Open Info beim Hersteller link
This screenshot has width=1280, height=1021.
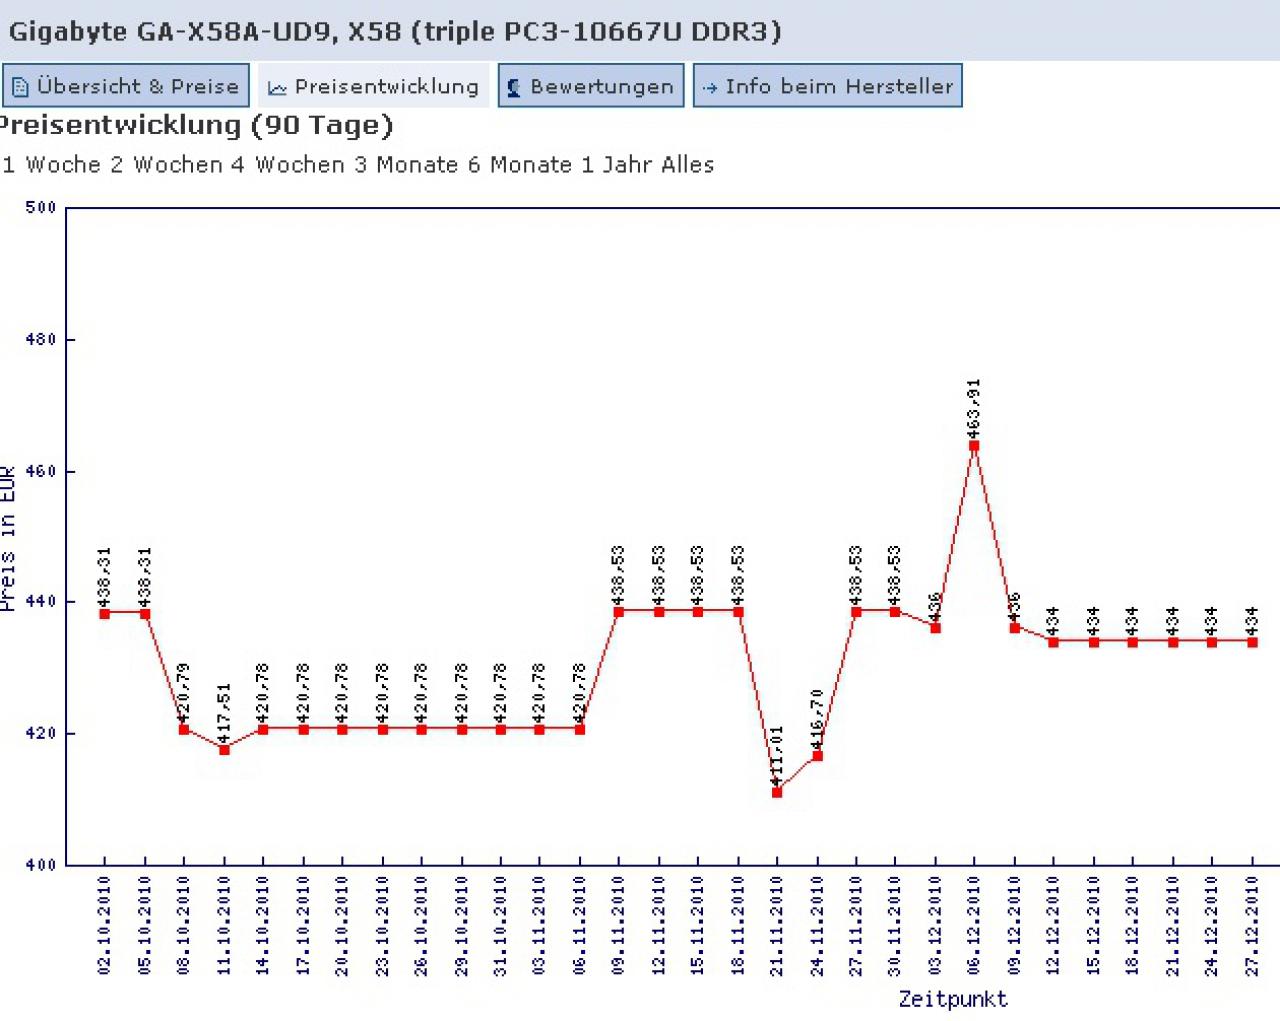tap(828, 86)
